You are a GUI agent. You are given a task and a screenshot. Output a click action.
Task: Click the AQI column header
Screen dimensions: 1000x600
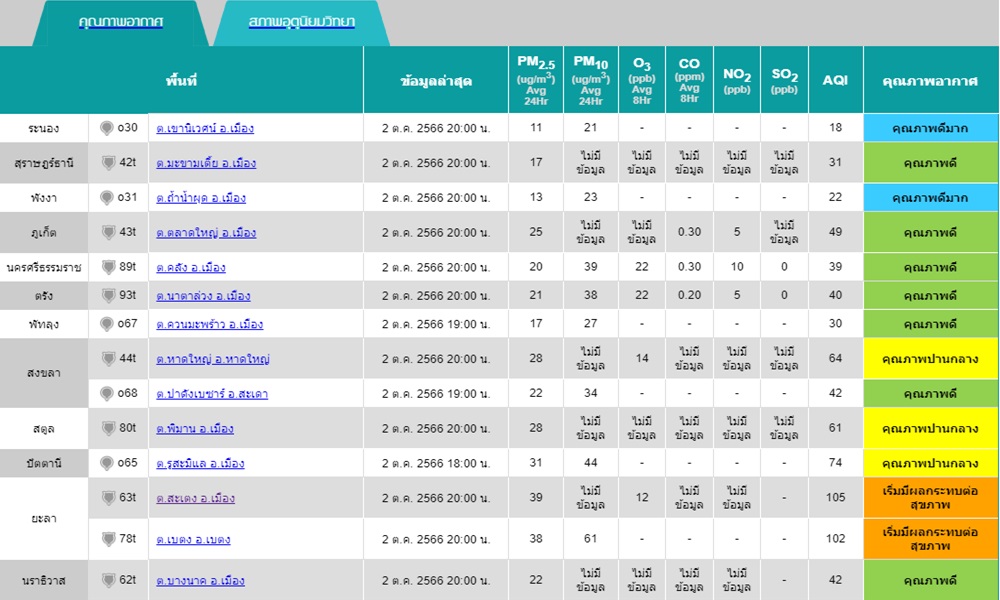coord(835,80)
